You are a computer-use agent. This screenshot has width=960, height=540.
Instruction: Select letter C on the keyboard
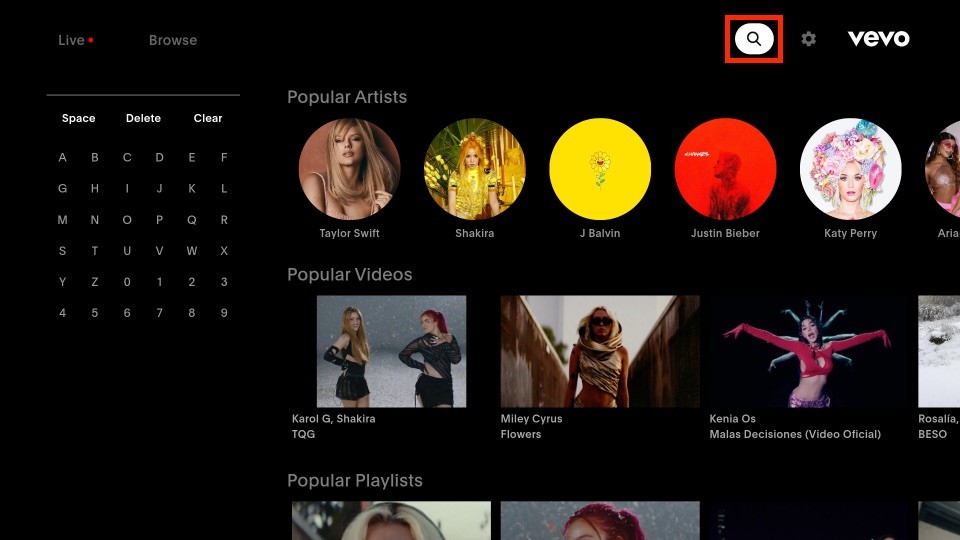(127, 157)
